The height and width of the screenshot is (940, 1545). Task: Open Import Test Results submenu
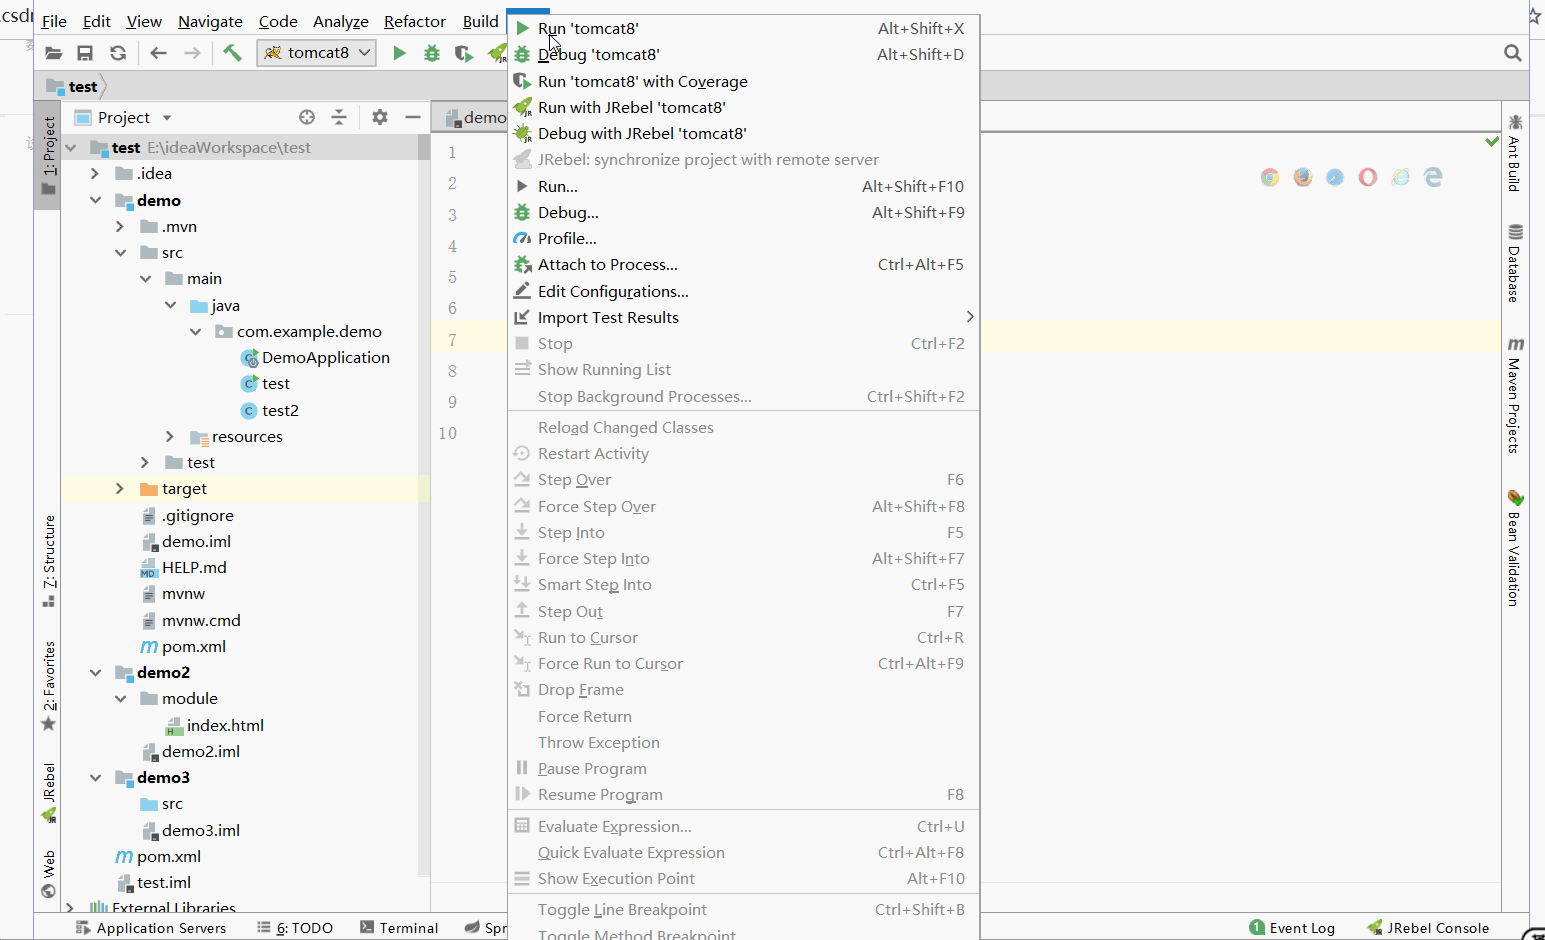tap(743, 318)
